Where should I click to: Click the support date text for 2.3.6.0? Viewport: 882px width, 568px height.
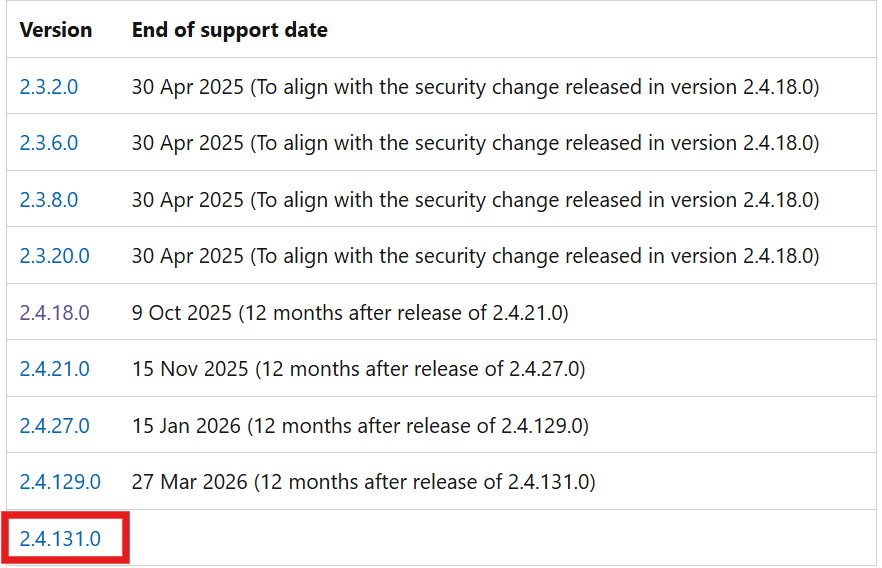tap(475, 143)
